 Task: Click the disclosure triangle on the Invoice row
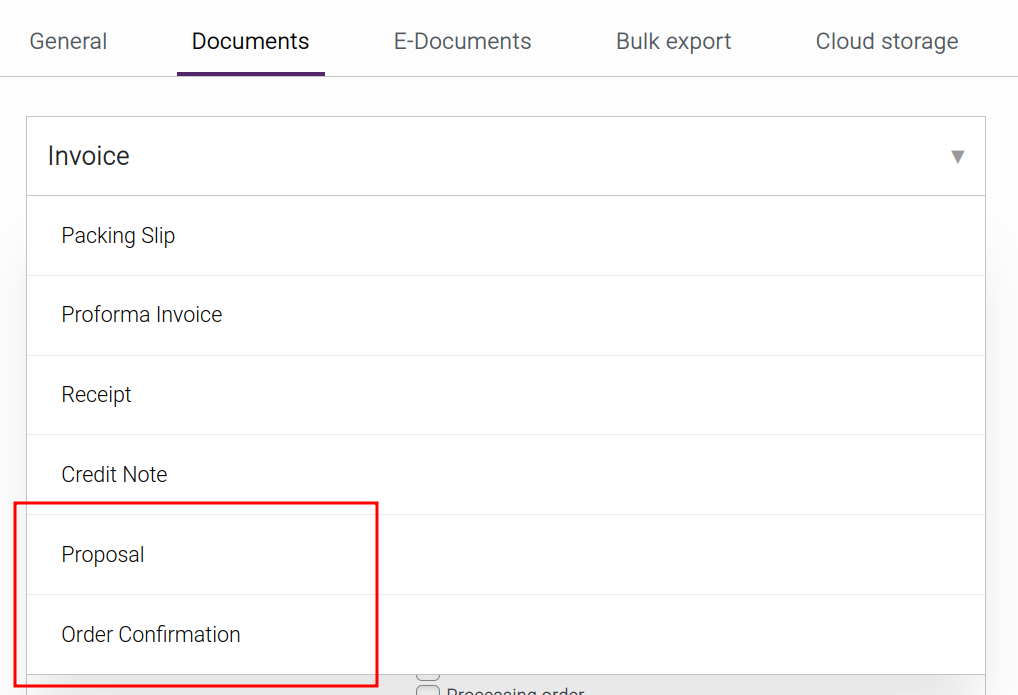tap(958, 156)
